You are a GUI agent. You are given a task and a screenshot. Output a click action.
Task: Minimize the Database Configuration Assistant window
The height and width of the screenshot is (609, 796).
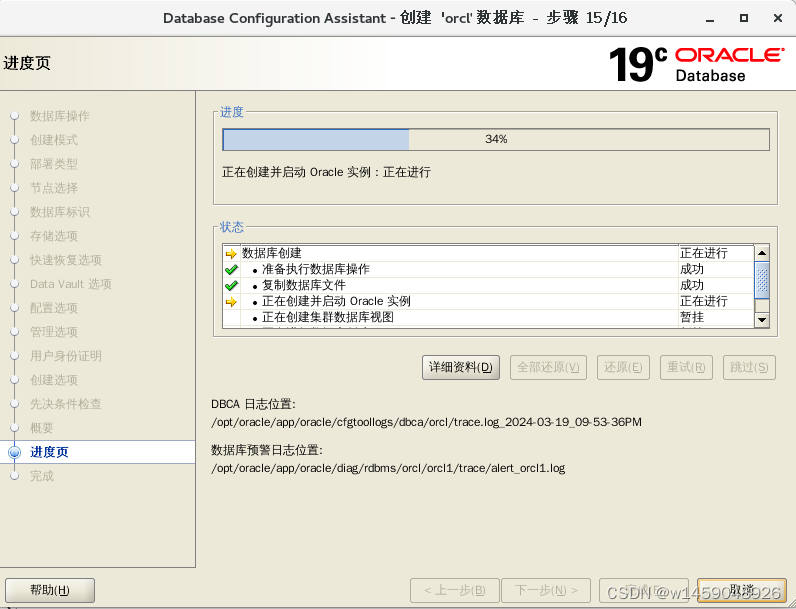click(710, 18)
